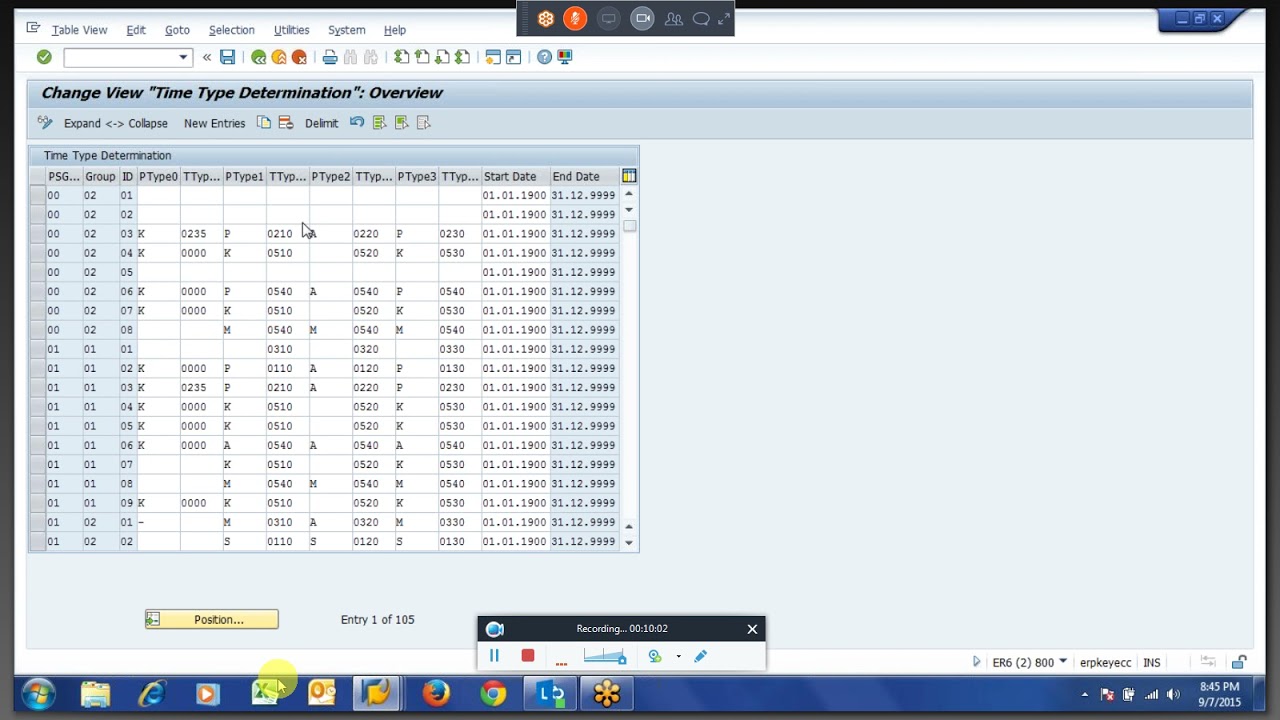Adjust the recorder audio level slider
1280x720 pixels.
tap(605, 656)
